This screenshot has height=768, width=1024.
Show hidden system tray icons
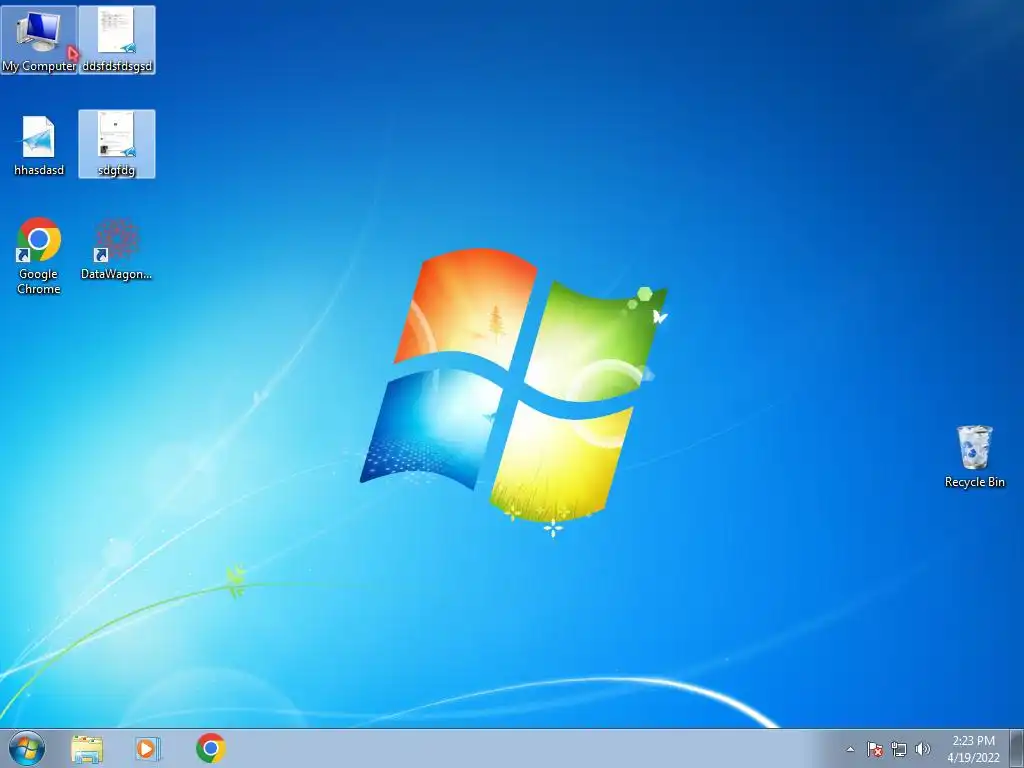850,749
